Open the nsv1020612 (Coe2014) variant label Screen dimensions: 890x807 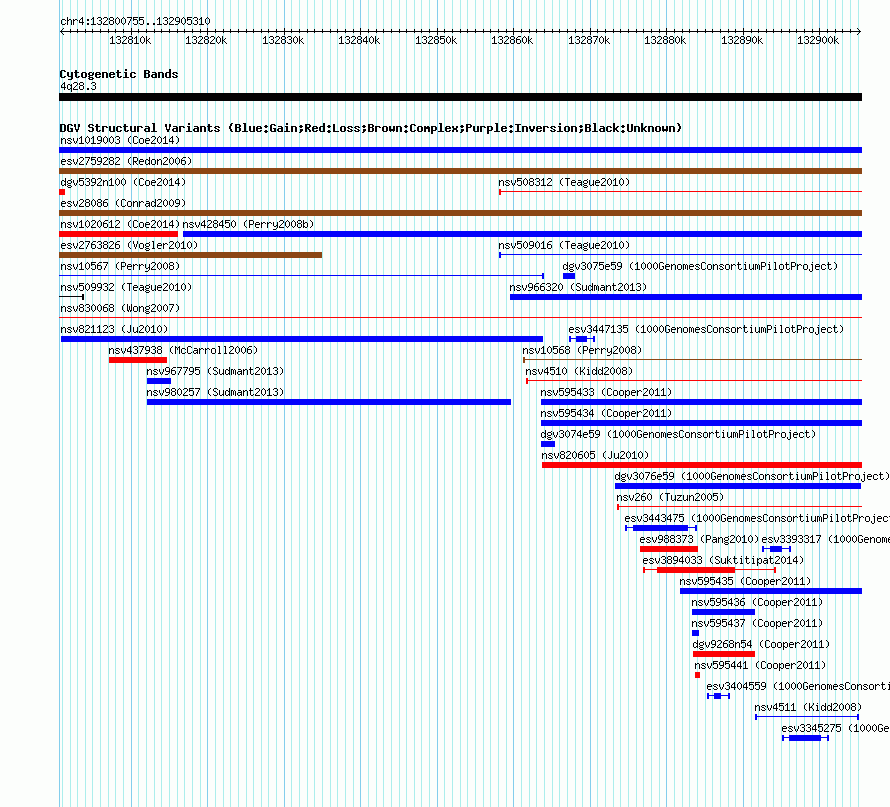pyautogui.click(x=120, y=224)
